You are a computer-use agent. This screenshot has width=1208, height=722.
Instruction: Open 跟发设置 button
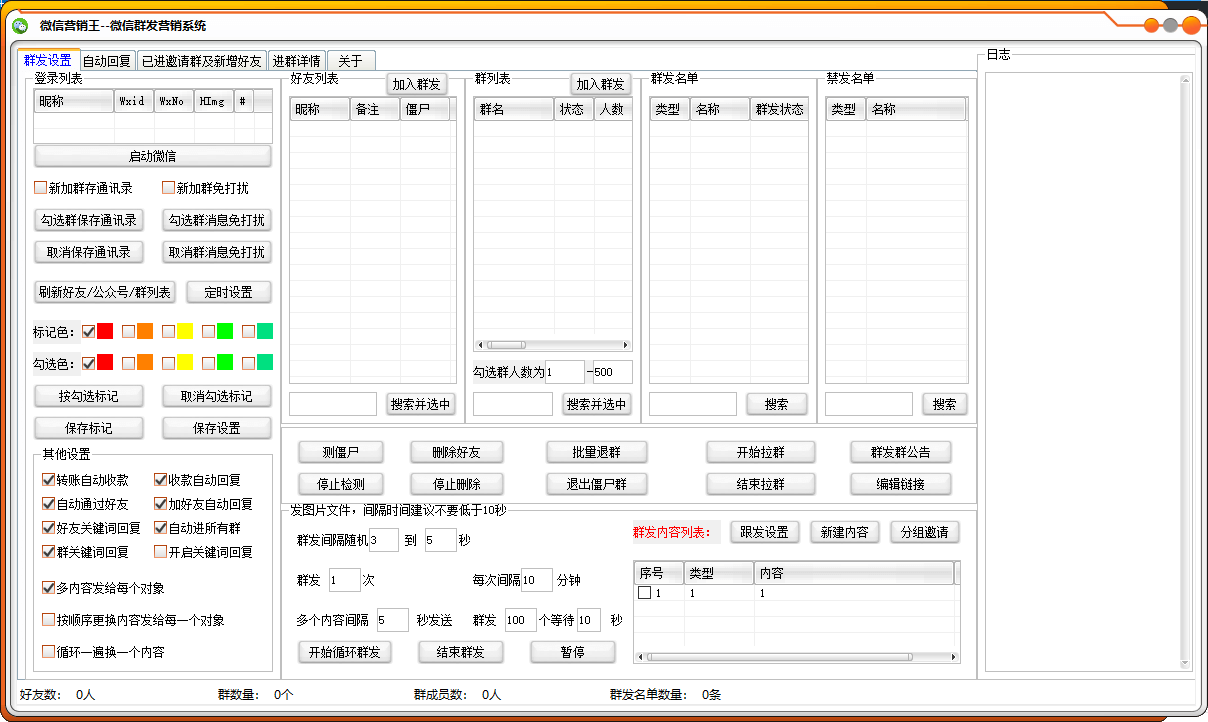[x=765, y=532]
